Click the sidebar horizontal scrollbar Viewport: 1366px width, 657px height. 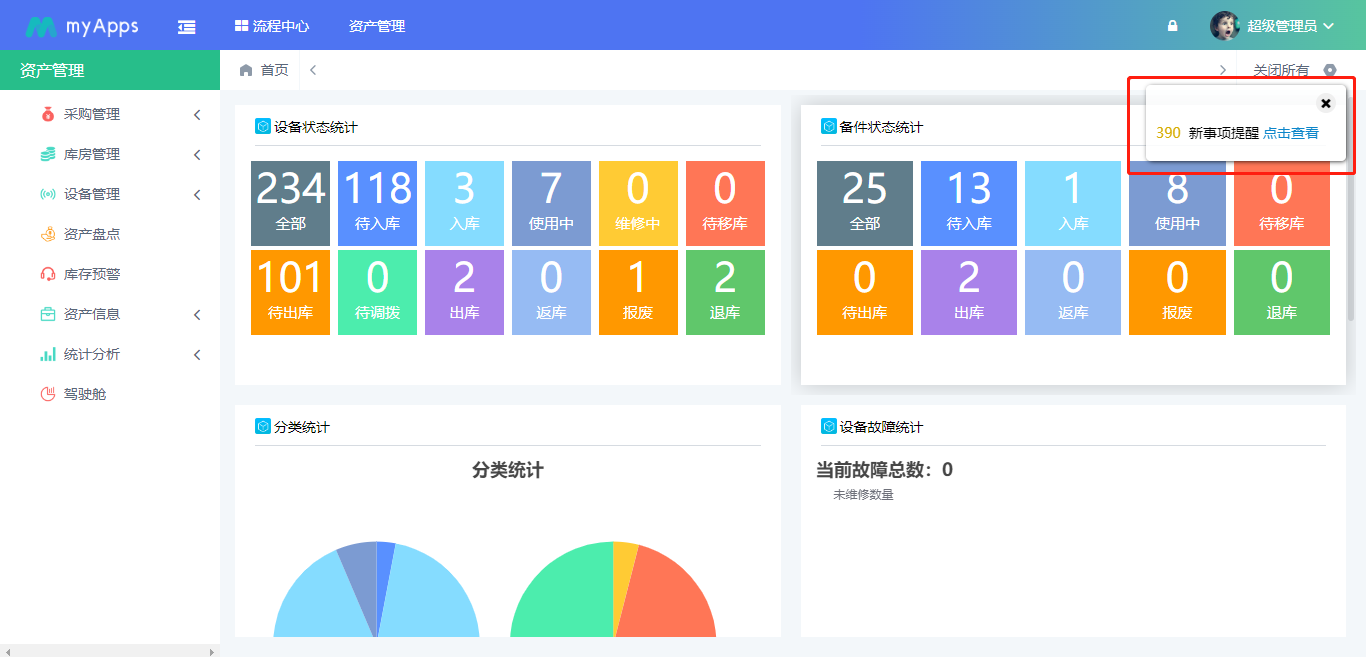(110, 651)
